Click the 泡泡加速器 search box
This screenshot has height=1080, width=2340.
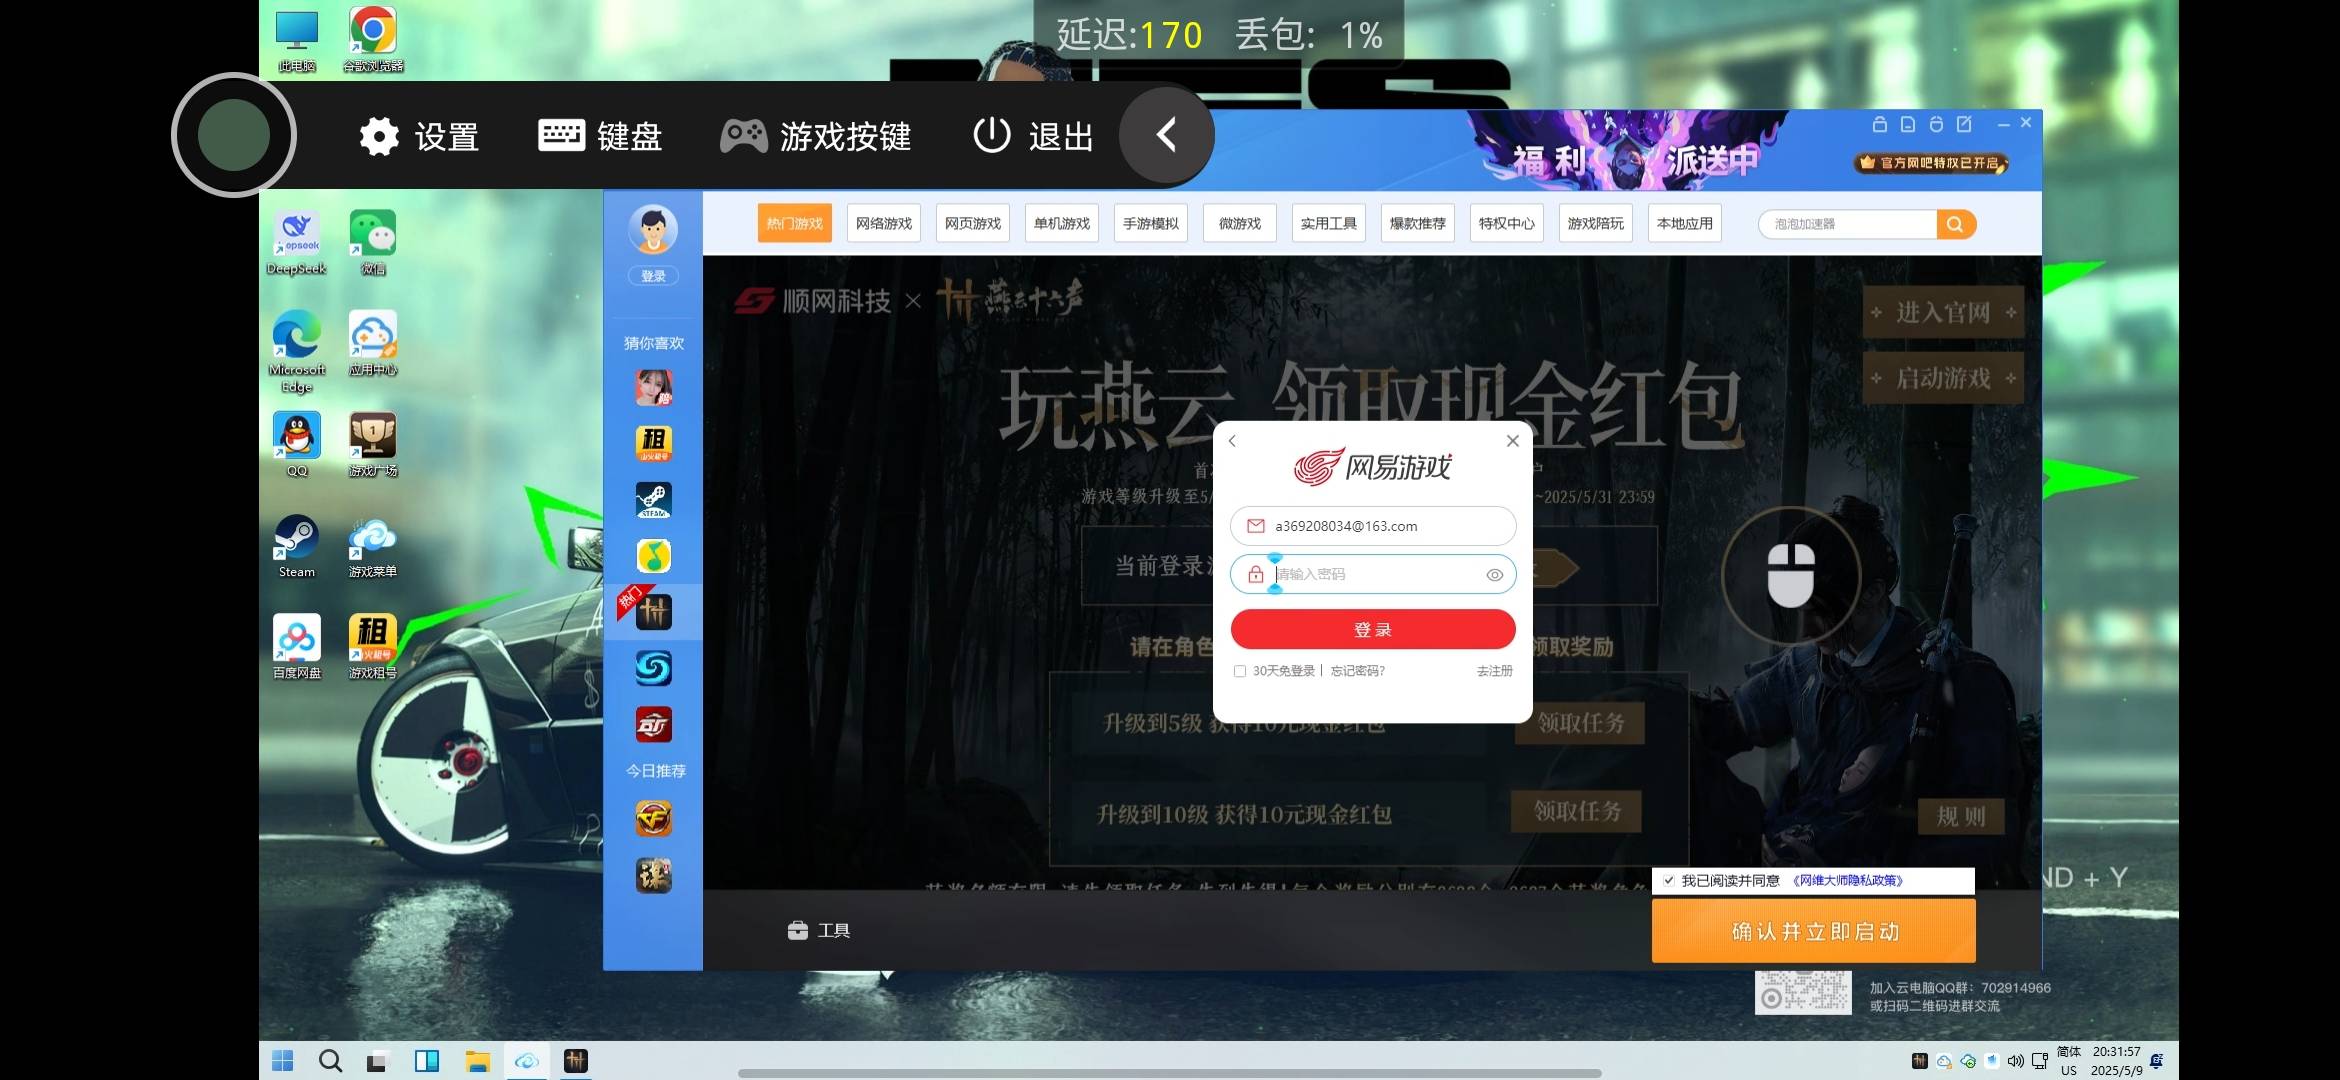point(1848,224)
